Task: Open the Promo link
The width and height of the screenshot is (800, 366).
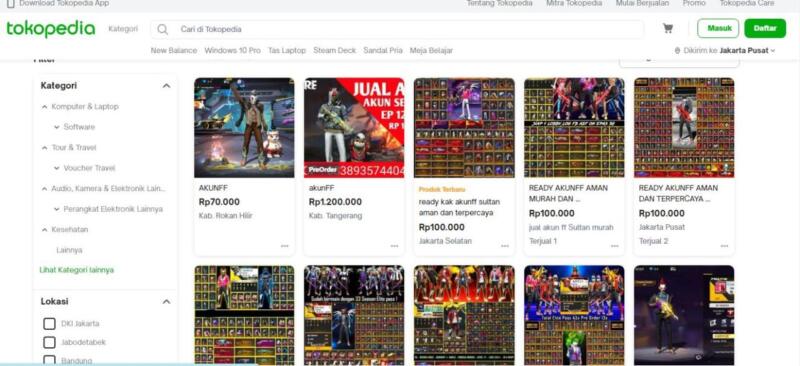Action: [694, 3]
